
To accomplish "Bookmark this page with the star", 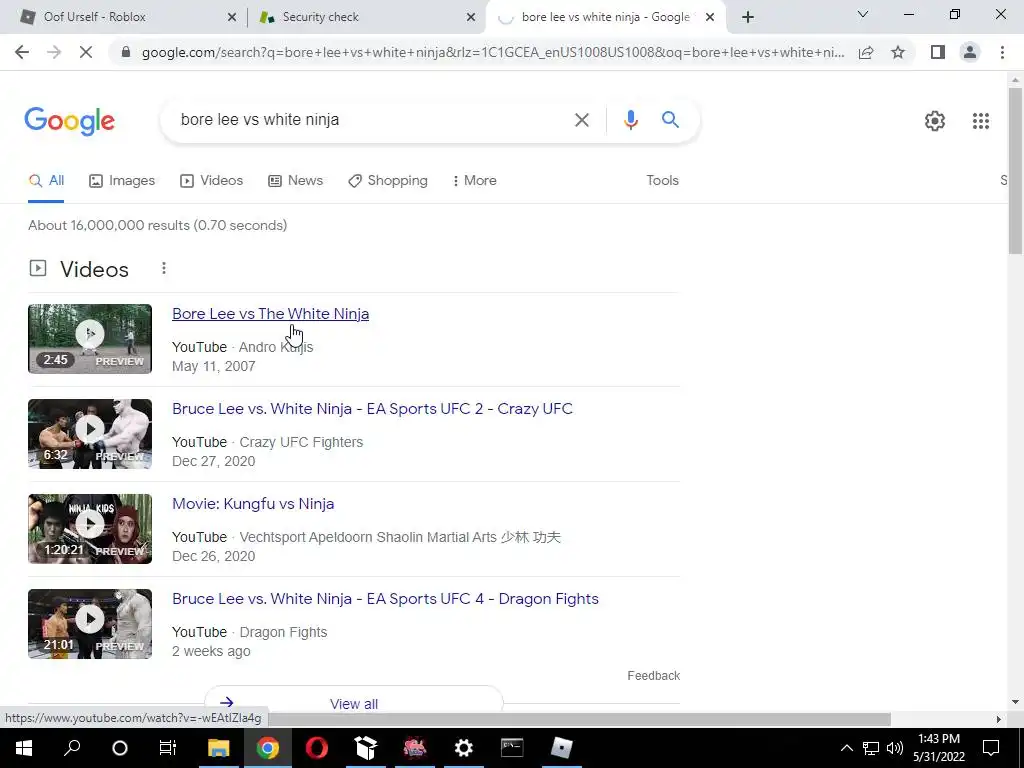I will pyautogui.click(x=898, y=52).
